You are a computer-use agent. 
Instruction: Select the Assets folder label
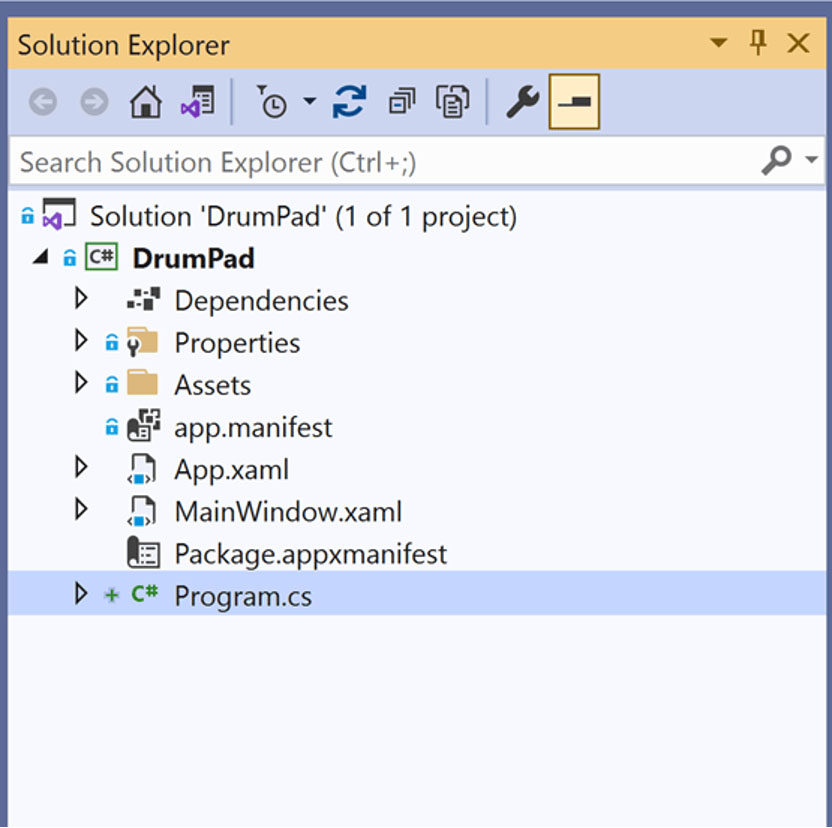pos(213,385)
